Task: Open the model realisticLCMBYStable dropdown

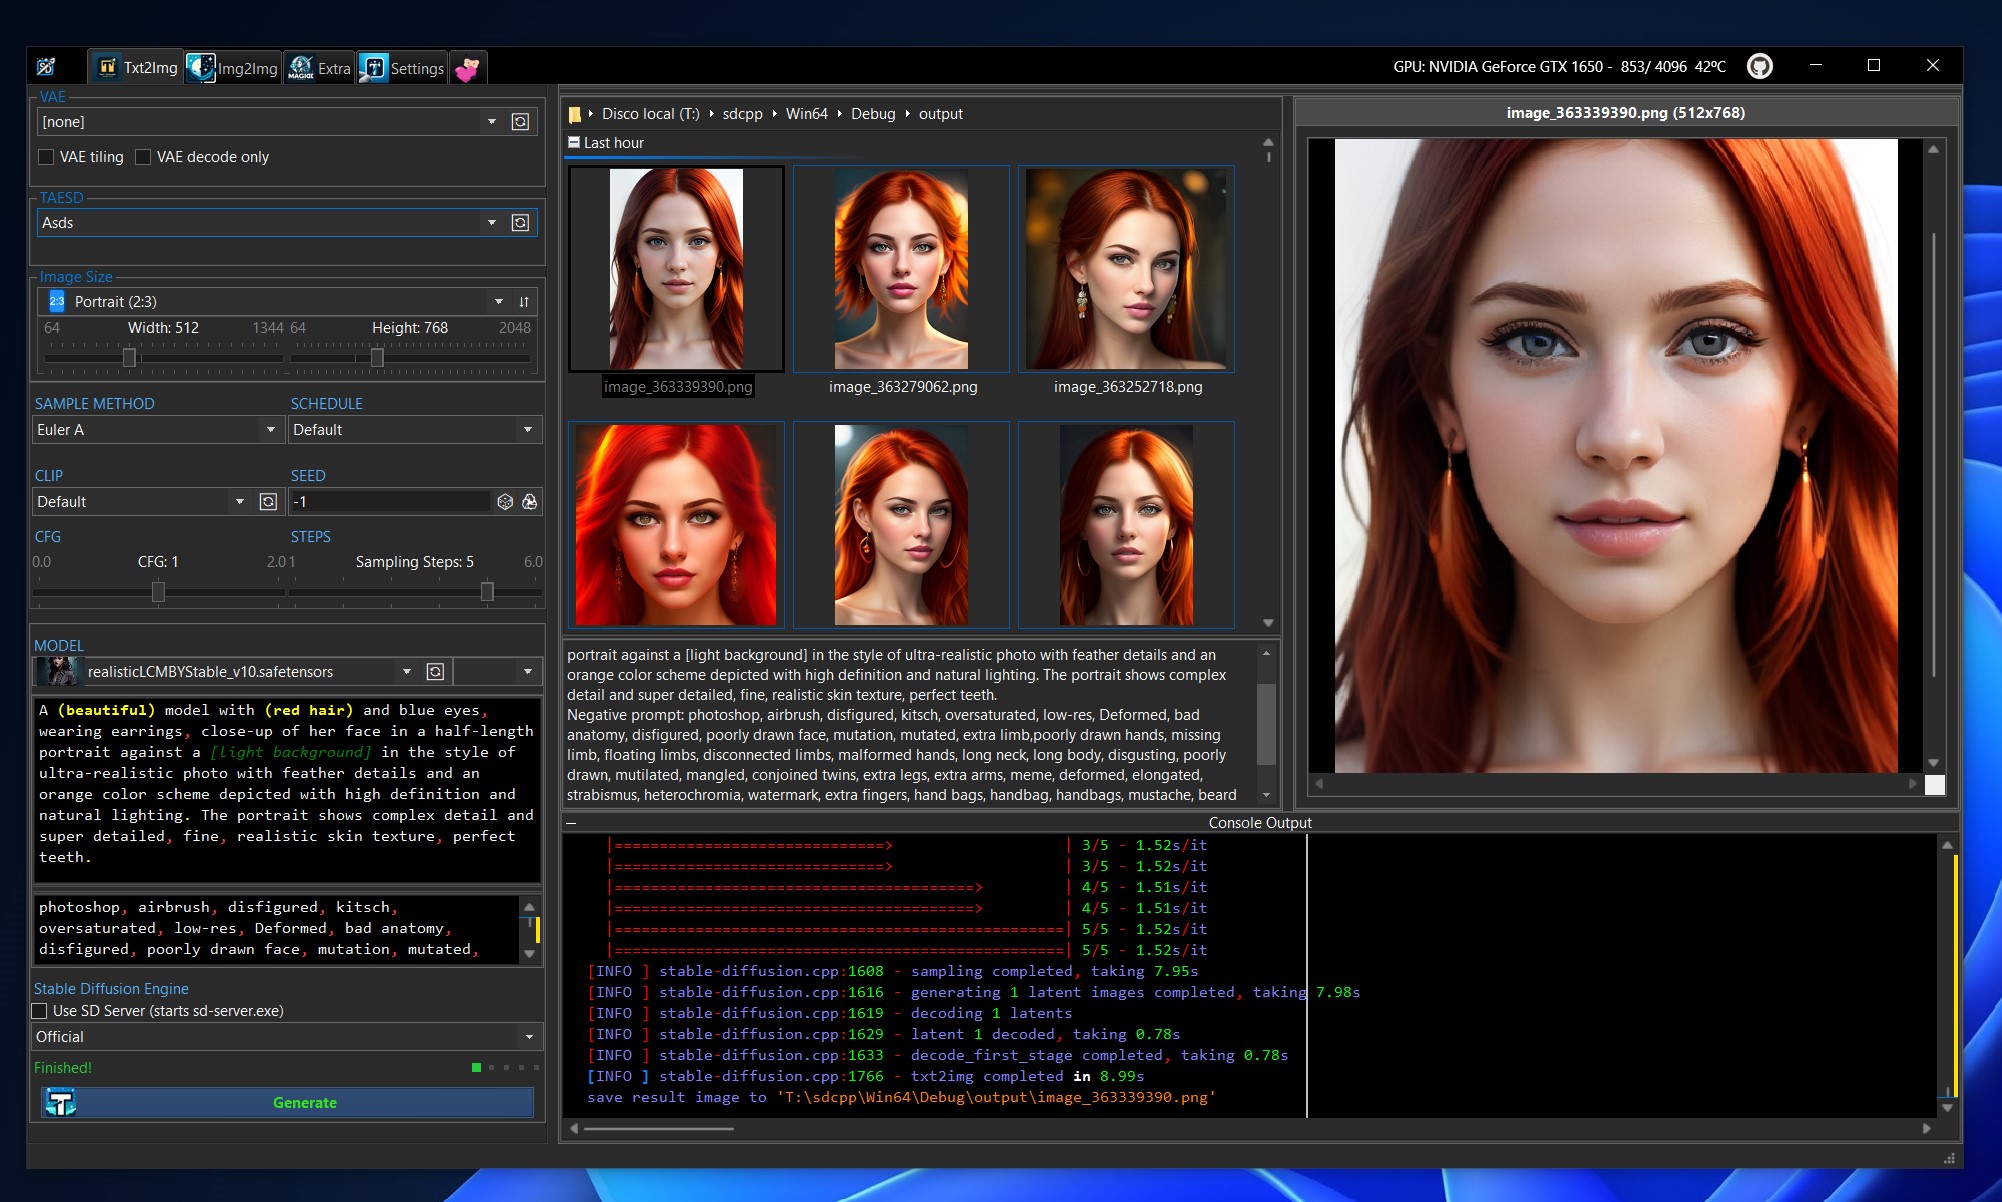Action: (x=407, y=671)
